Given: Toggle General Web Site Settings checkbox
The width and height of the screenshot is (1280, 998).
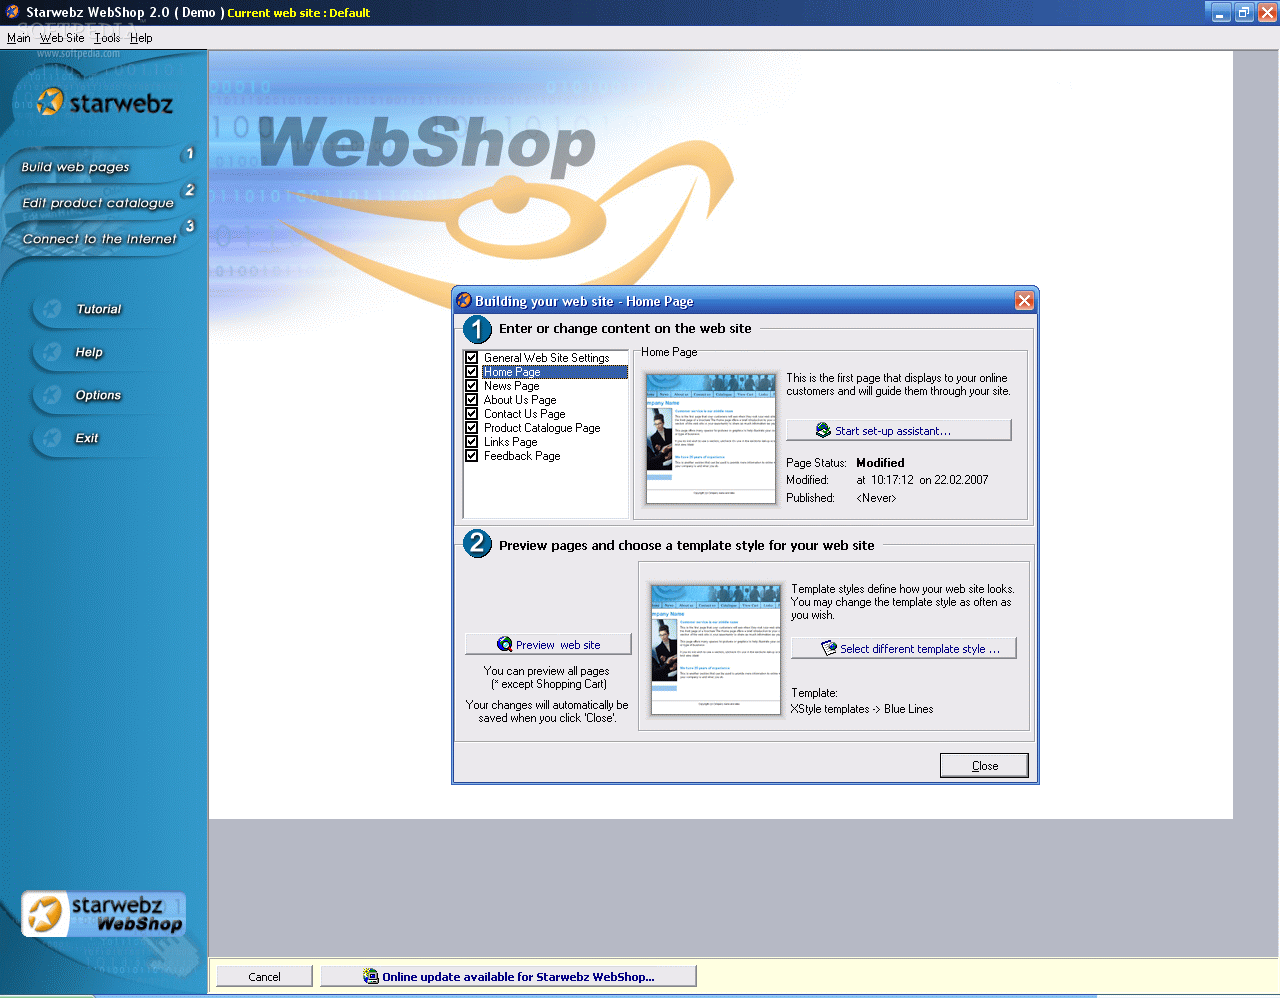Looking at the screenshot, I should click(x=471, y=357).
